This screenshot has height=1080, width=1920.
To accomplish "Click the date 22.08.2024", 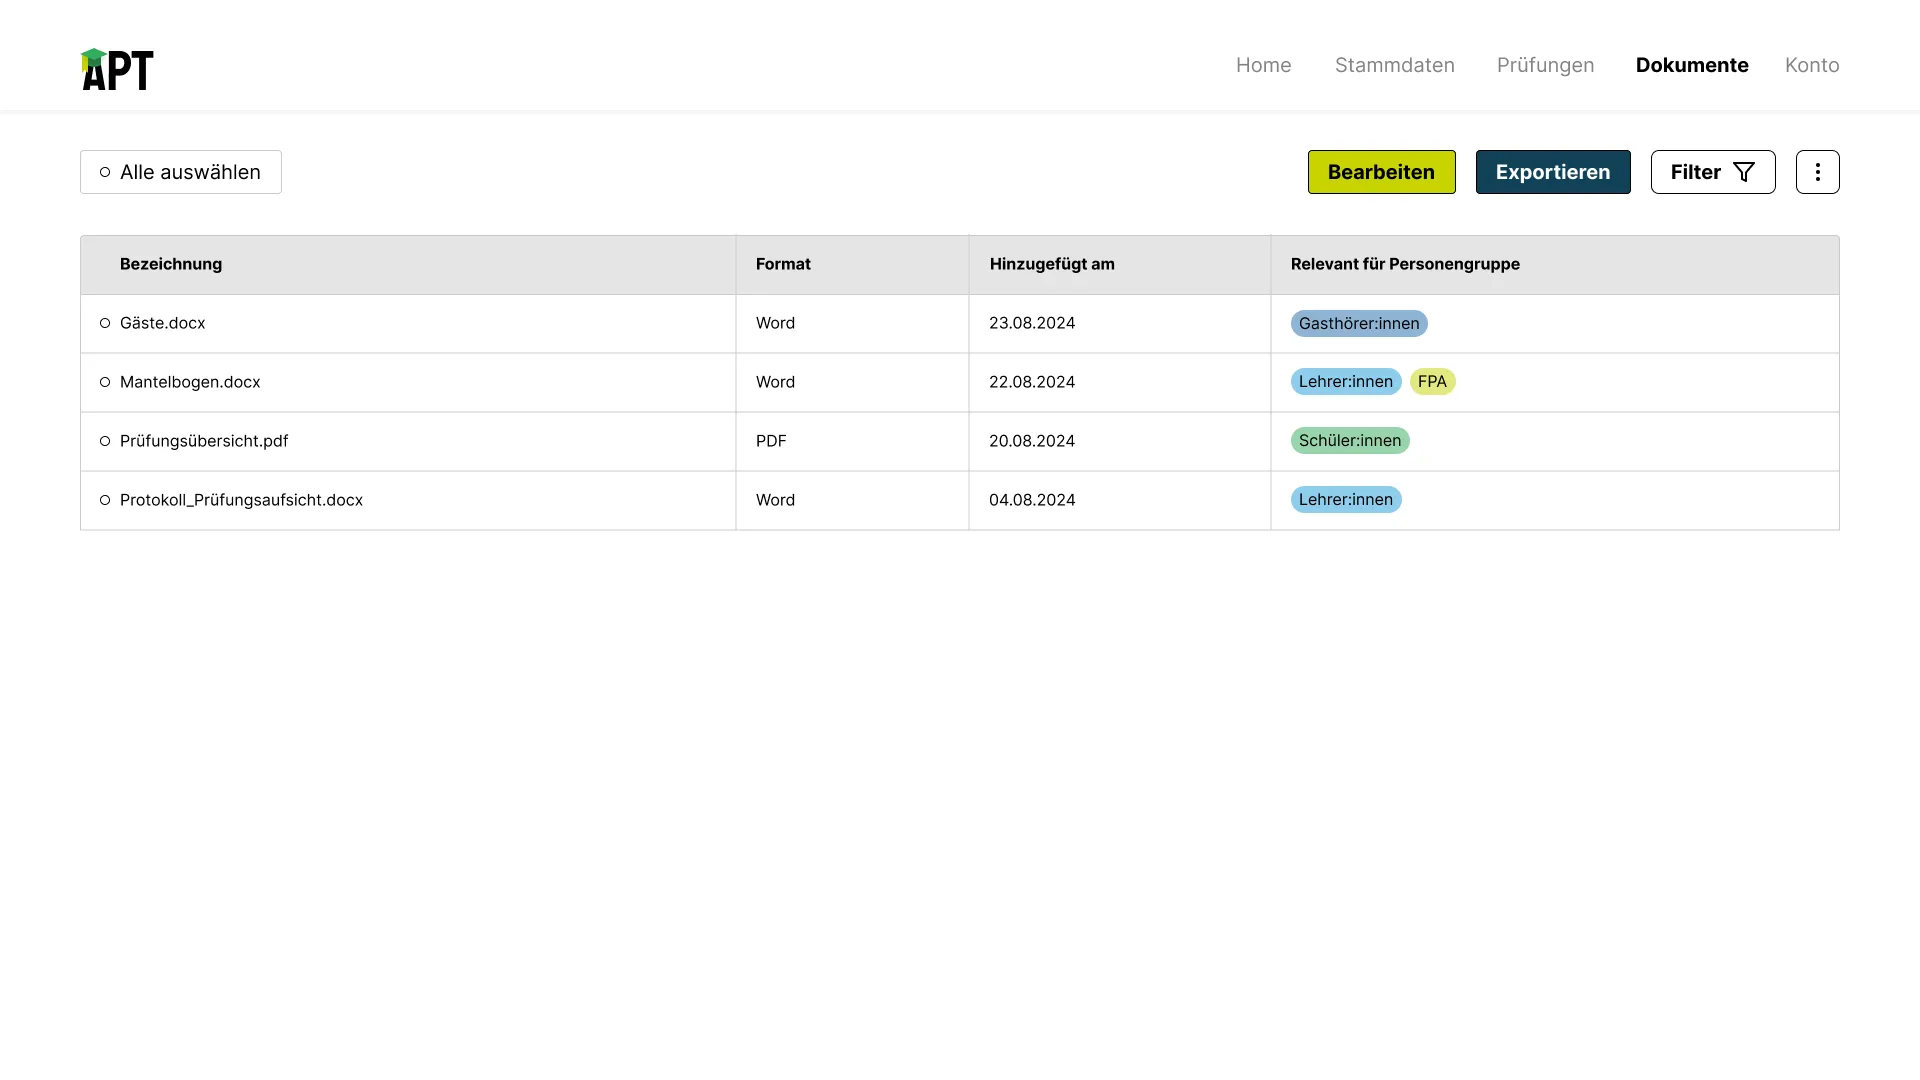I will [x=1032, y=382].
